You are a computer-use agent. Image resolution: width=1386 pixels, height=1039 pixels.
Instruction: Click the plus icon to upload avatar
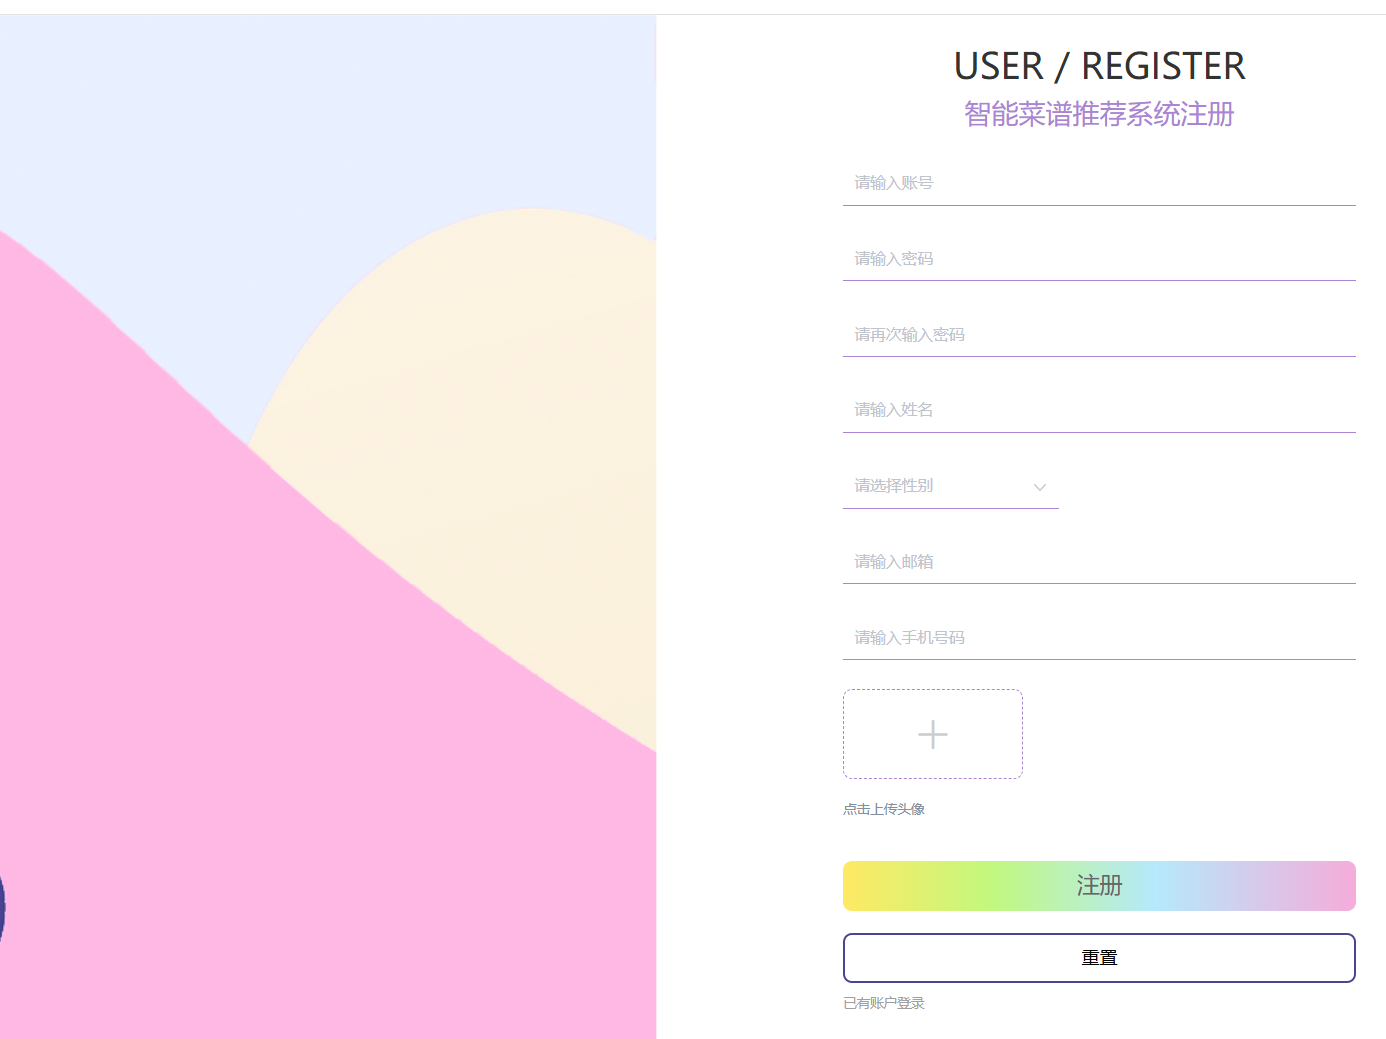tap(933, 735)
